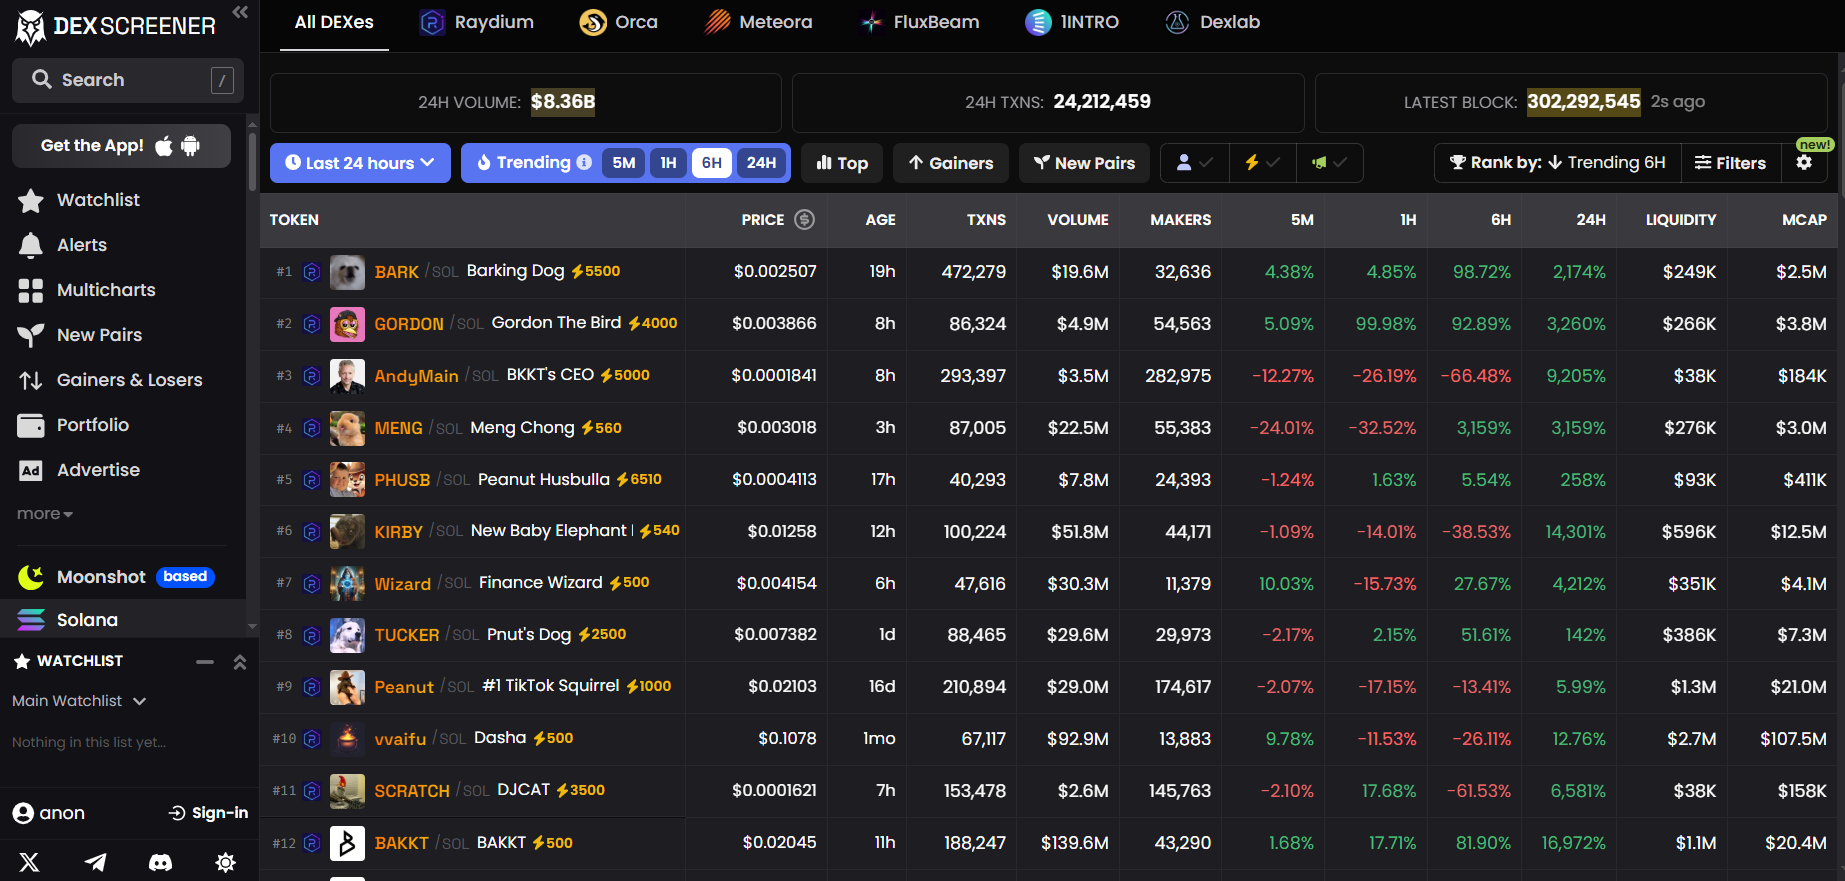The width and height of the screenshot is (1845, 881).
Task: Collapse the sidebar with double chevron
Action: (x=240, y=12)
